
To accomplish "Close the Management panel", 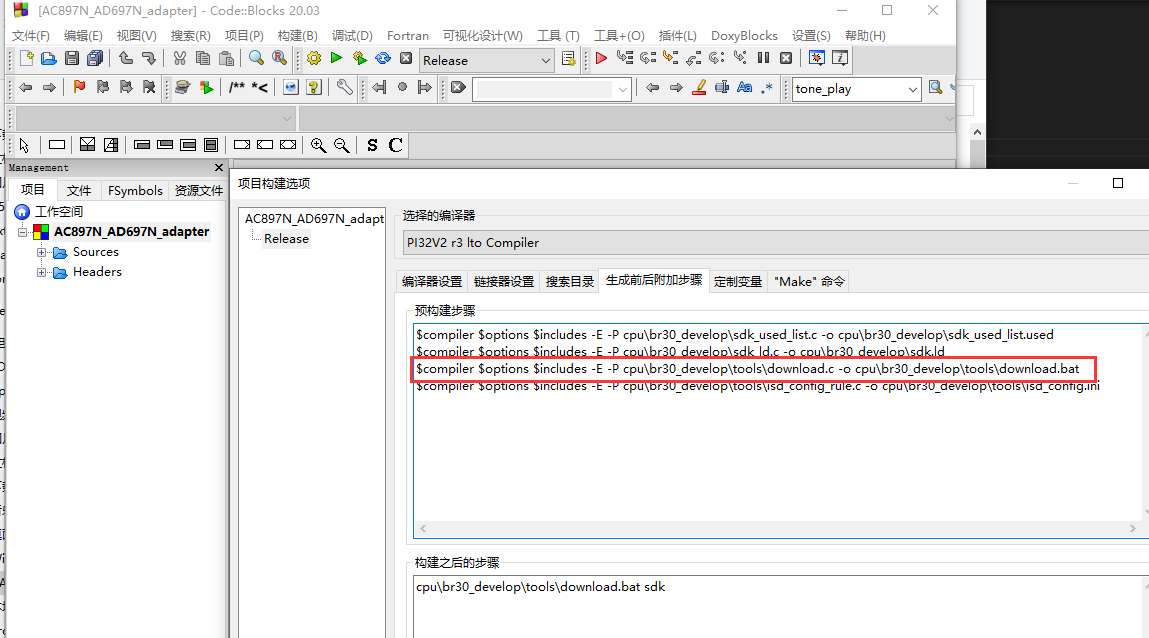I will [x=218, y=168].
